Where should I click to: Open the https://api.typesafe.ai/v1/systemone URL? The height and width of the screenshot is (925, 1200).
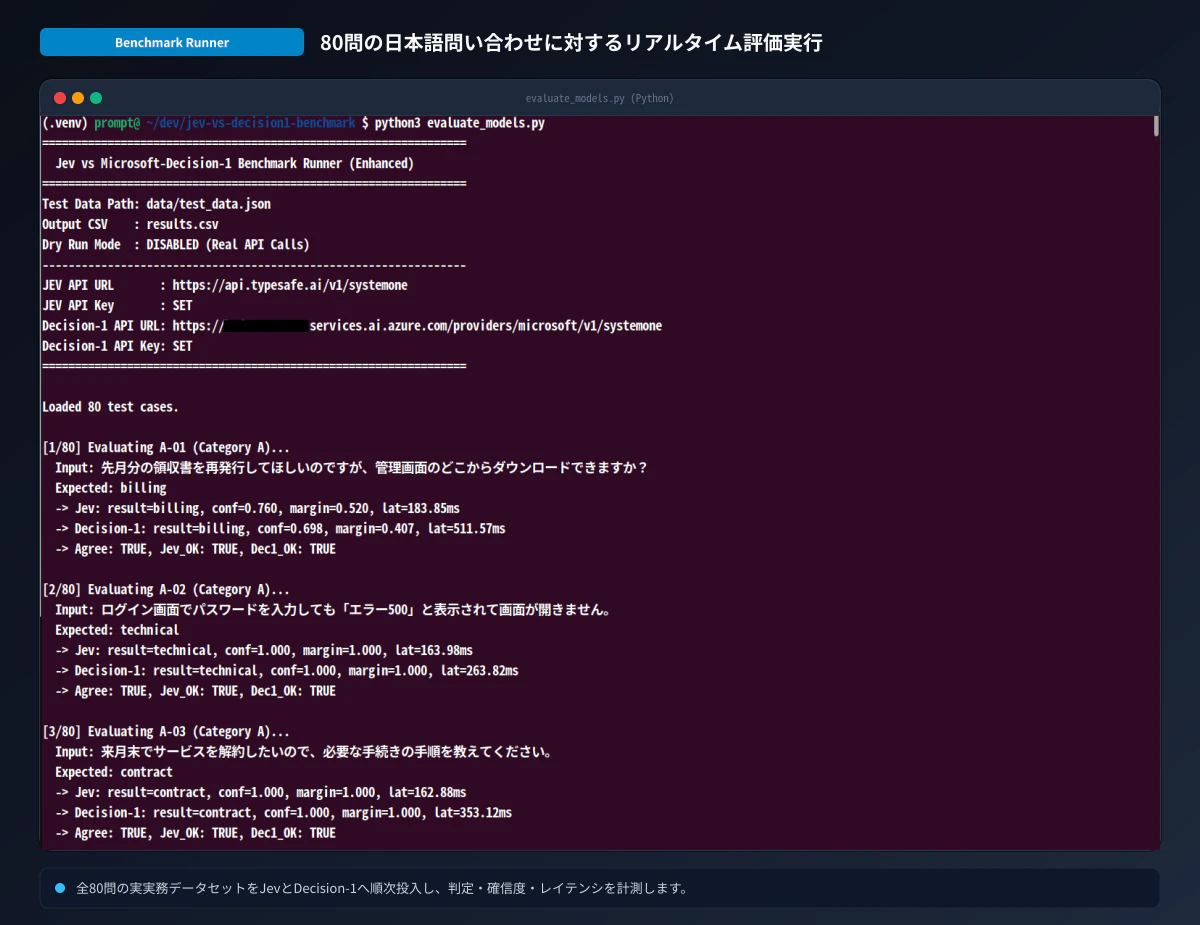tap(290, 285)
